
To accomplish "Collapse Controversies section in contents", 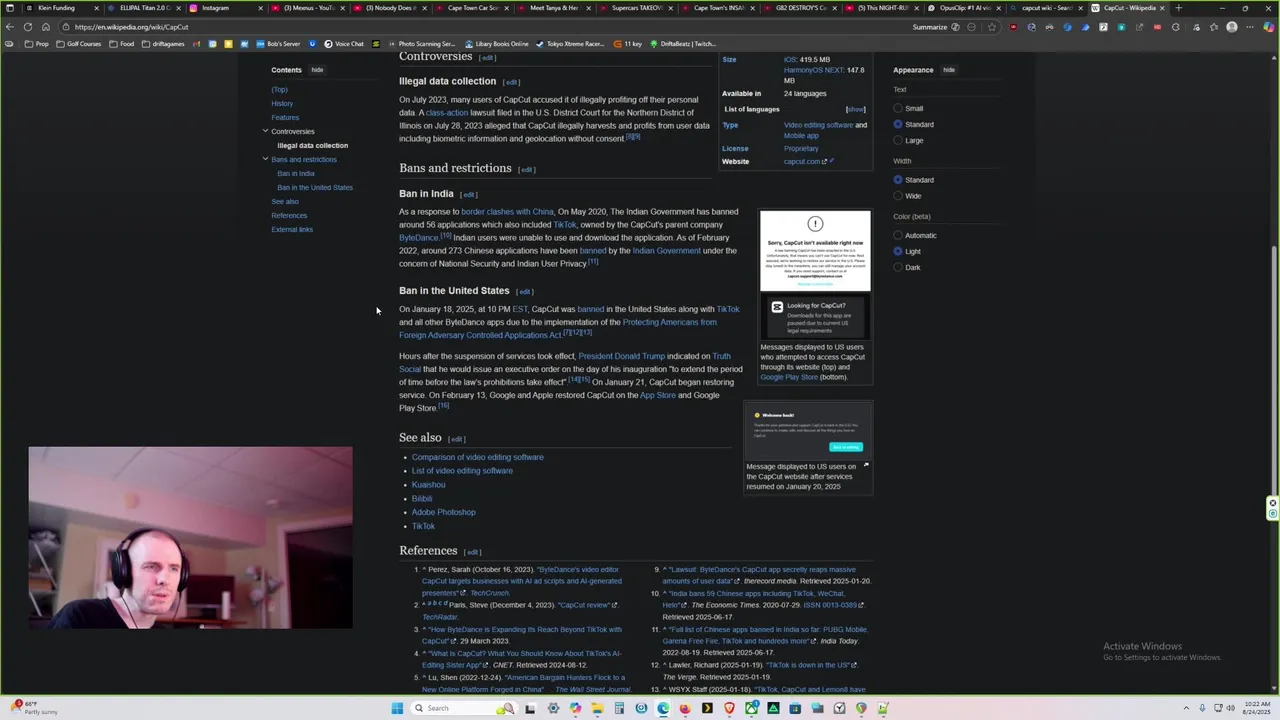I will point(265,131).
